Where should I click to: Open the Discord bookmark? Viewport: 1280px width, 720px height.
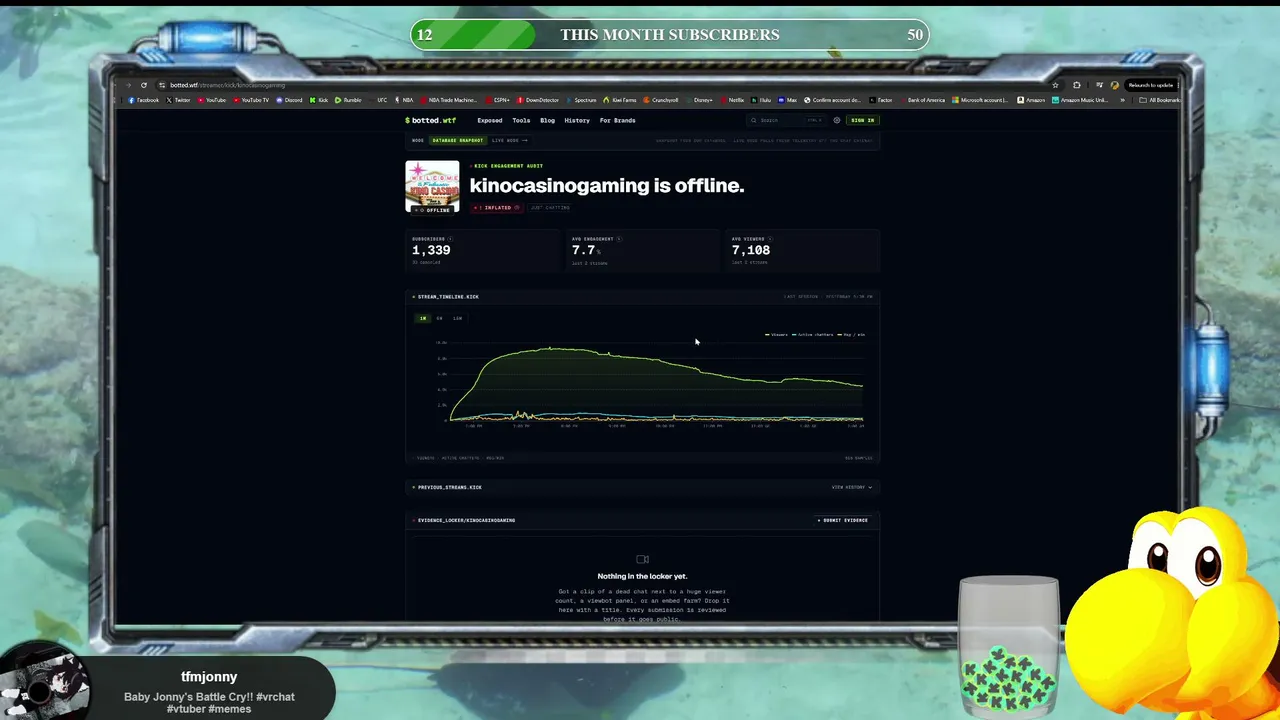(x=290, y=100)
